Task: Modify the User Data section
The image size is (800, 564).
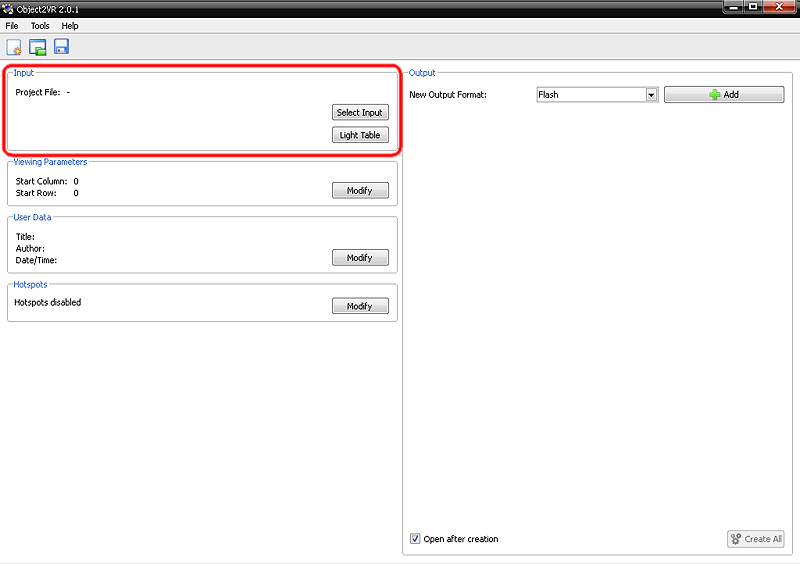Action: pos(360,257)
